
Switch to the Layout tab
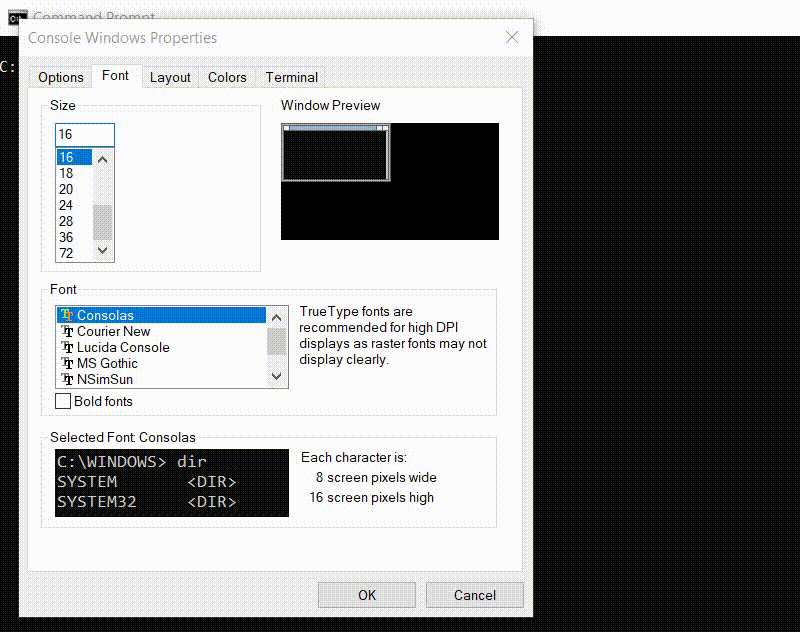[x=170, y=77]
